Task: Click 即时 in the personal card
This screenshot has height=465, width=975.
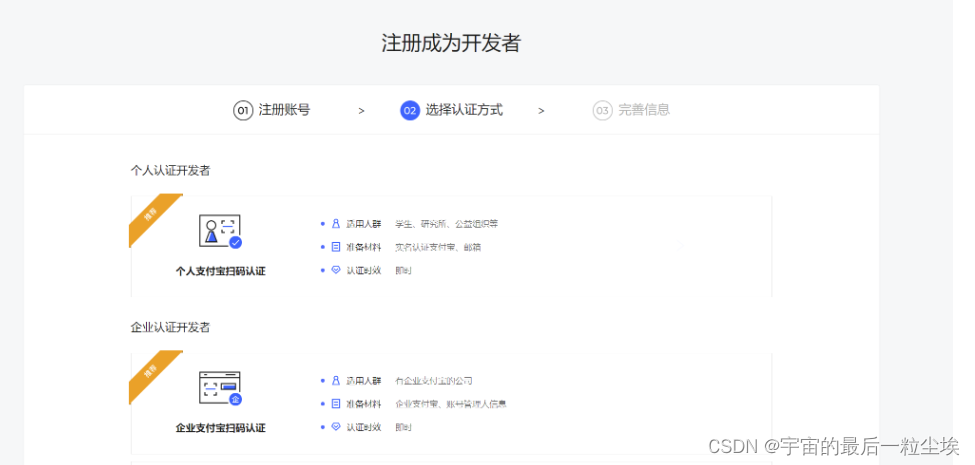Action: point(403,270)
